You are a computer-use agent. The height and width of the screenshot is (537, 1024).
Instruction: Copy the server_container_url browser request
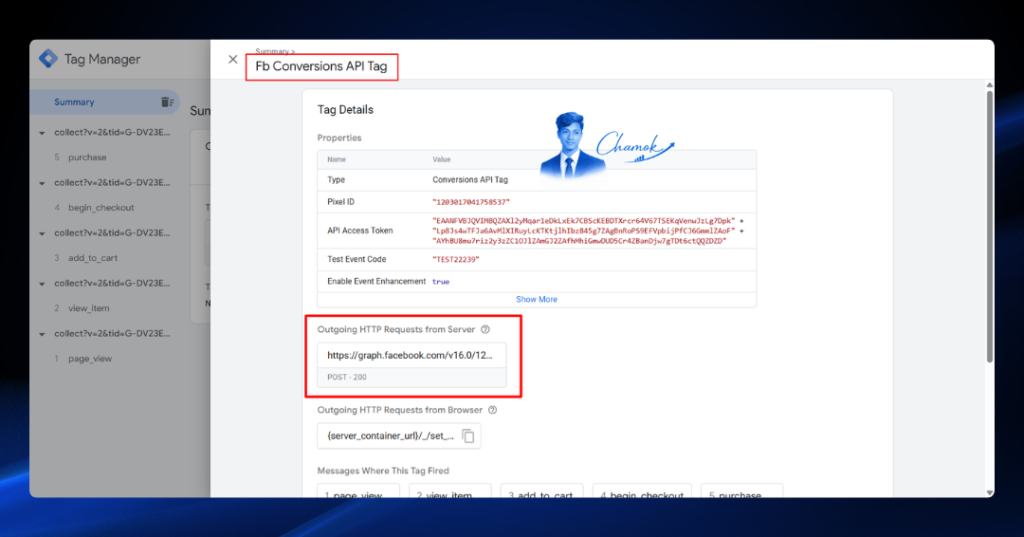coord(468,436)
